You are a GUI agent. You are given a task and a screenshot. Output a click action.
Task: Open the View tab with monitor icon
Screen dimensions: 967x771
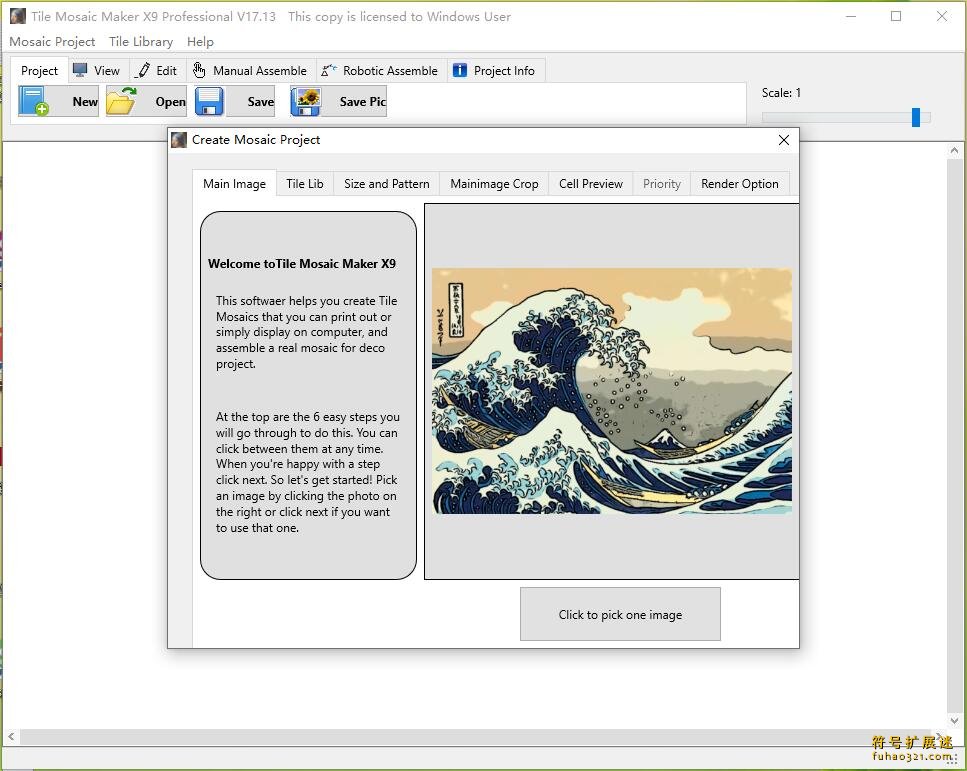[x=96, y=71]
